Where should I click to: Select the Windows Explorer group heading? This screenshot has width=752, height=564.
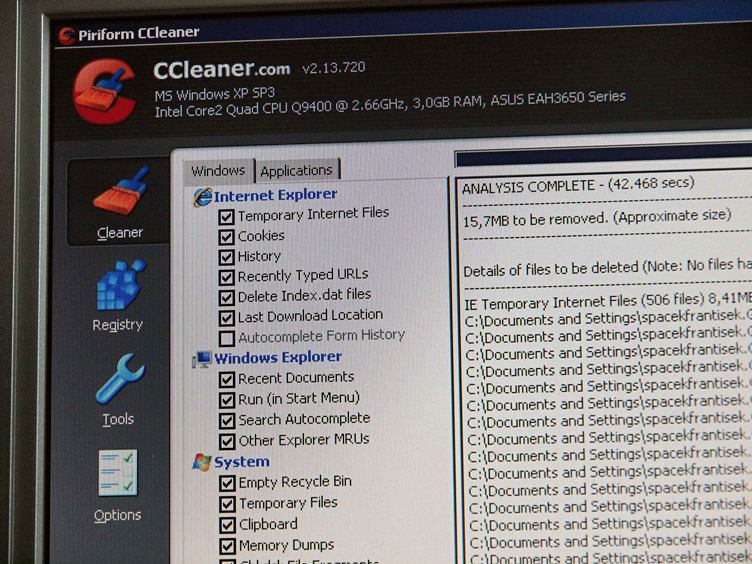point(278,358)
